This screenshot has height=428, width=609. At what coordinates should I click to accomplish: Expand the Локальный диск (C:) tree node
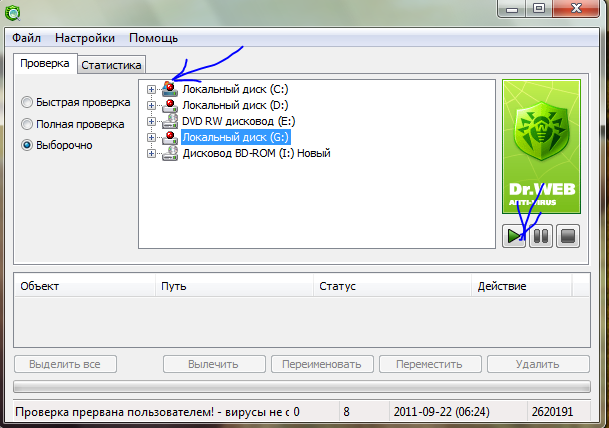coord(151,90)
